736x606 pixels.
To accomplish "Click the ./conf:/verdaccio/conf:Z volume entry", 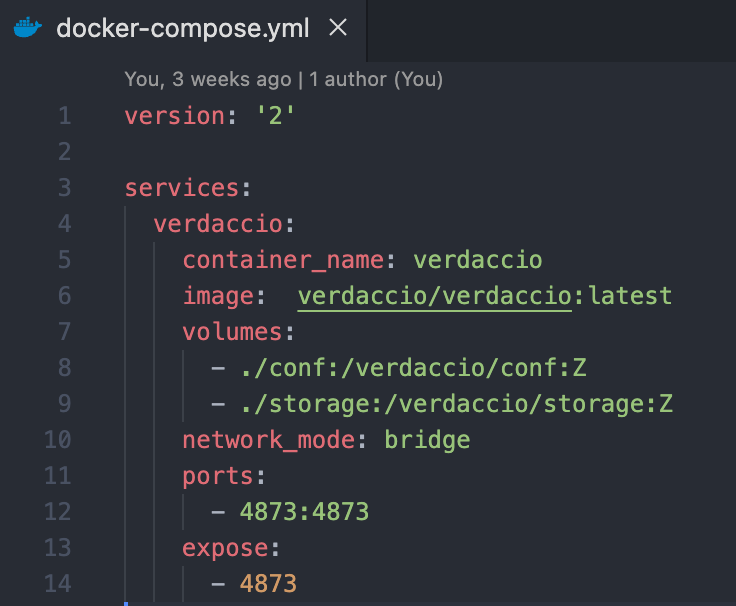I will [x=413, y=368].
